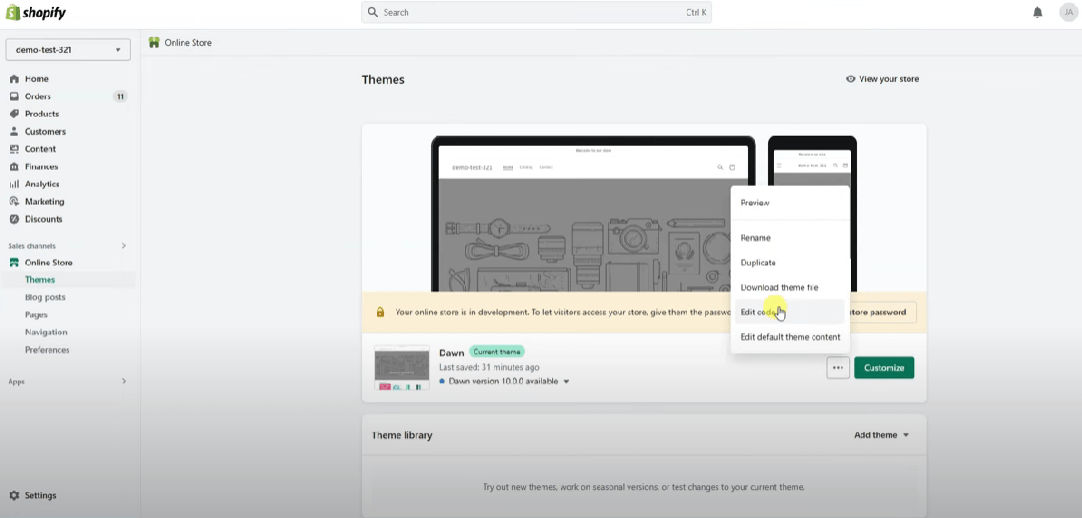Screen dimensions: 1082x518
Task: Click the Home icon in sidebar
Action: tap(14, 79)
